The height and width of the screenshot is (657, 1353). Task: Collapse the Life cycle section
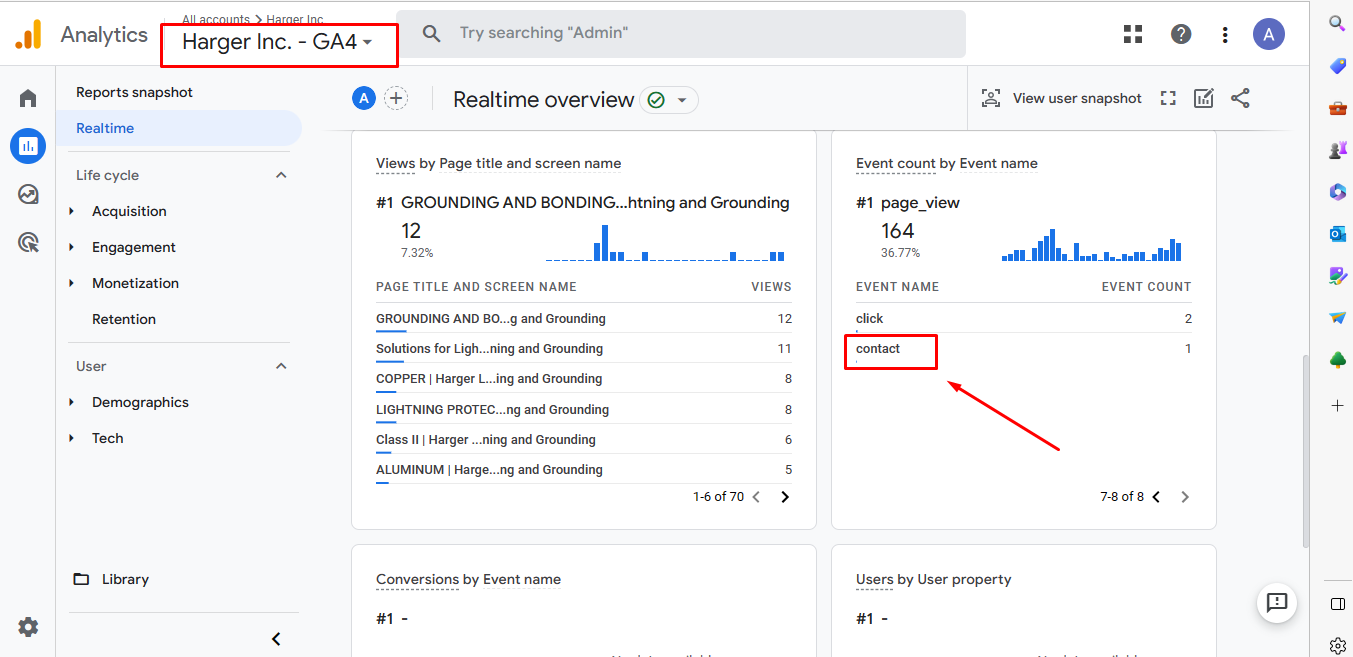(x=281, y=175)
